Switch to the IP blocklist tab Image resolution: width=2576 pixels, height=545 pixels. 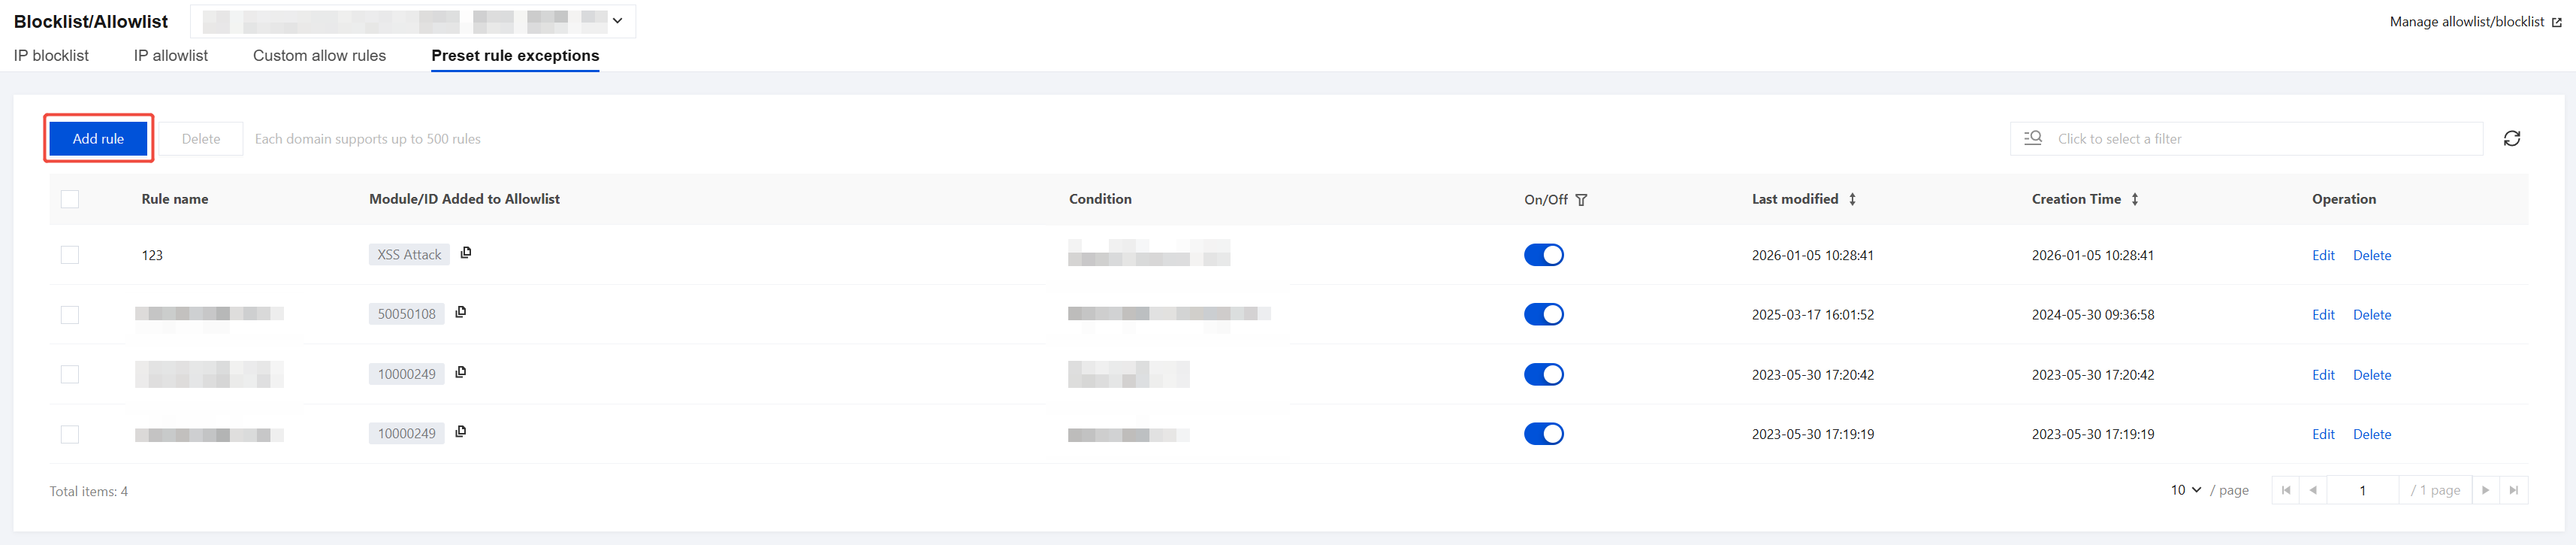(51, 56)
